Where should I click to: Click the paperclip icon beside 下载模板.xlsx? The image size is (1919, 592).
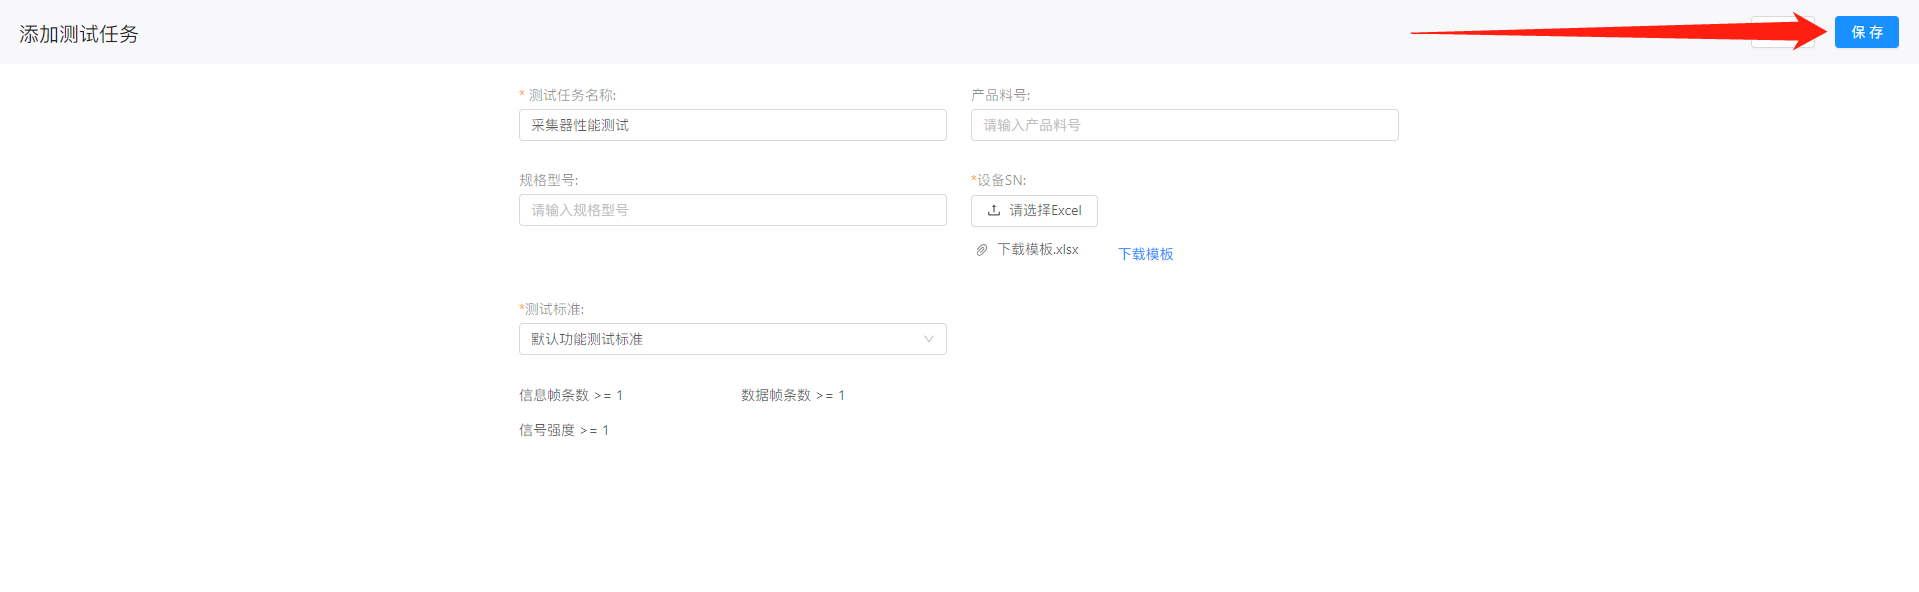coord(982,250)
